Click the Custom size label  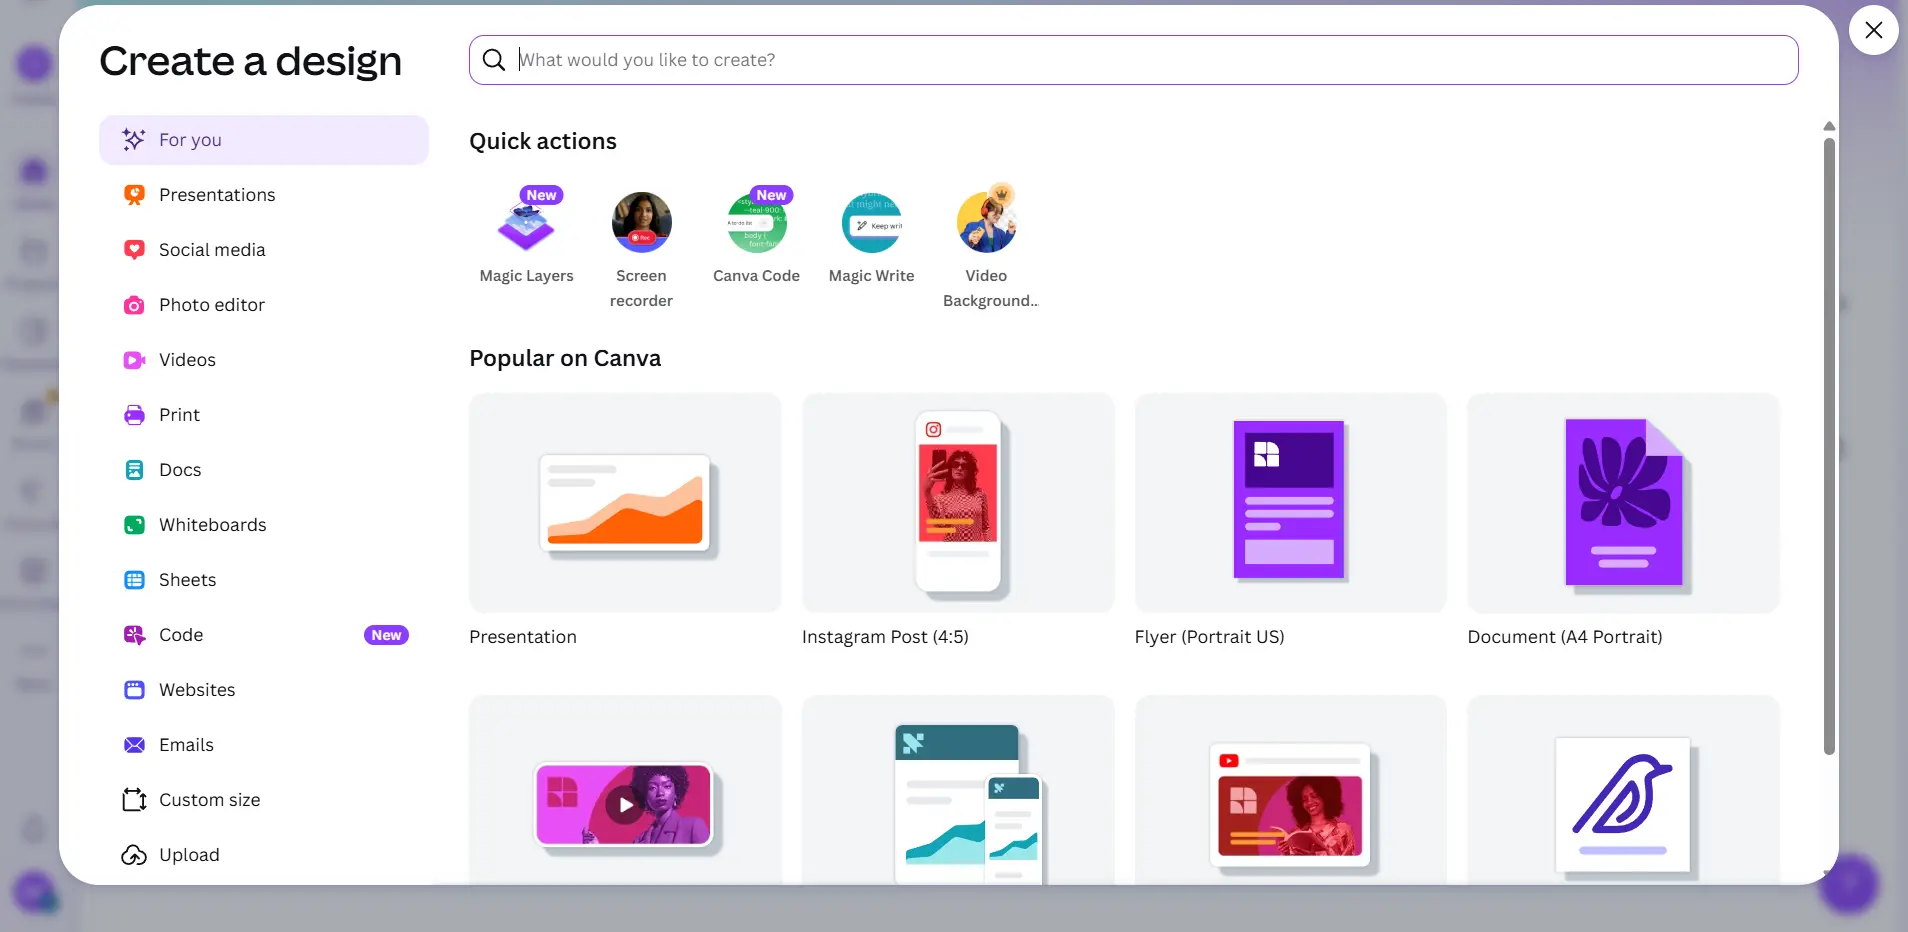(x=210, y=800)
